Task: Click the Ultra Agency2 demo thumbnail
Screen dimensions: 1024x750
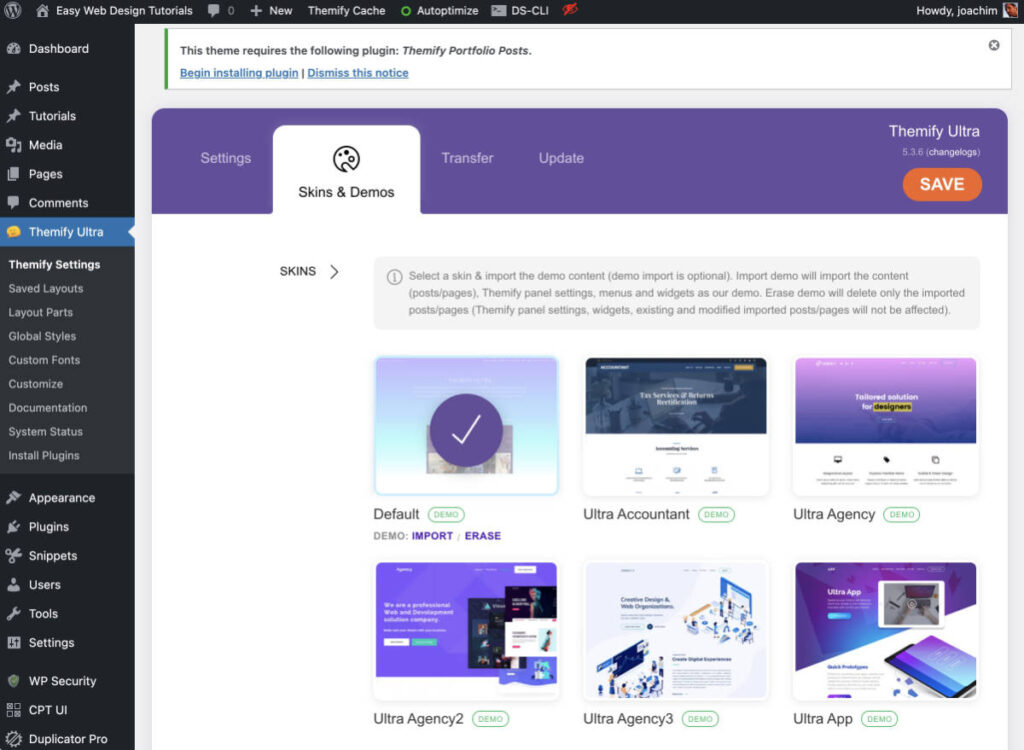Action: 466,630
